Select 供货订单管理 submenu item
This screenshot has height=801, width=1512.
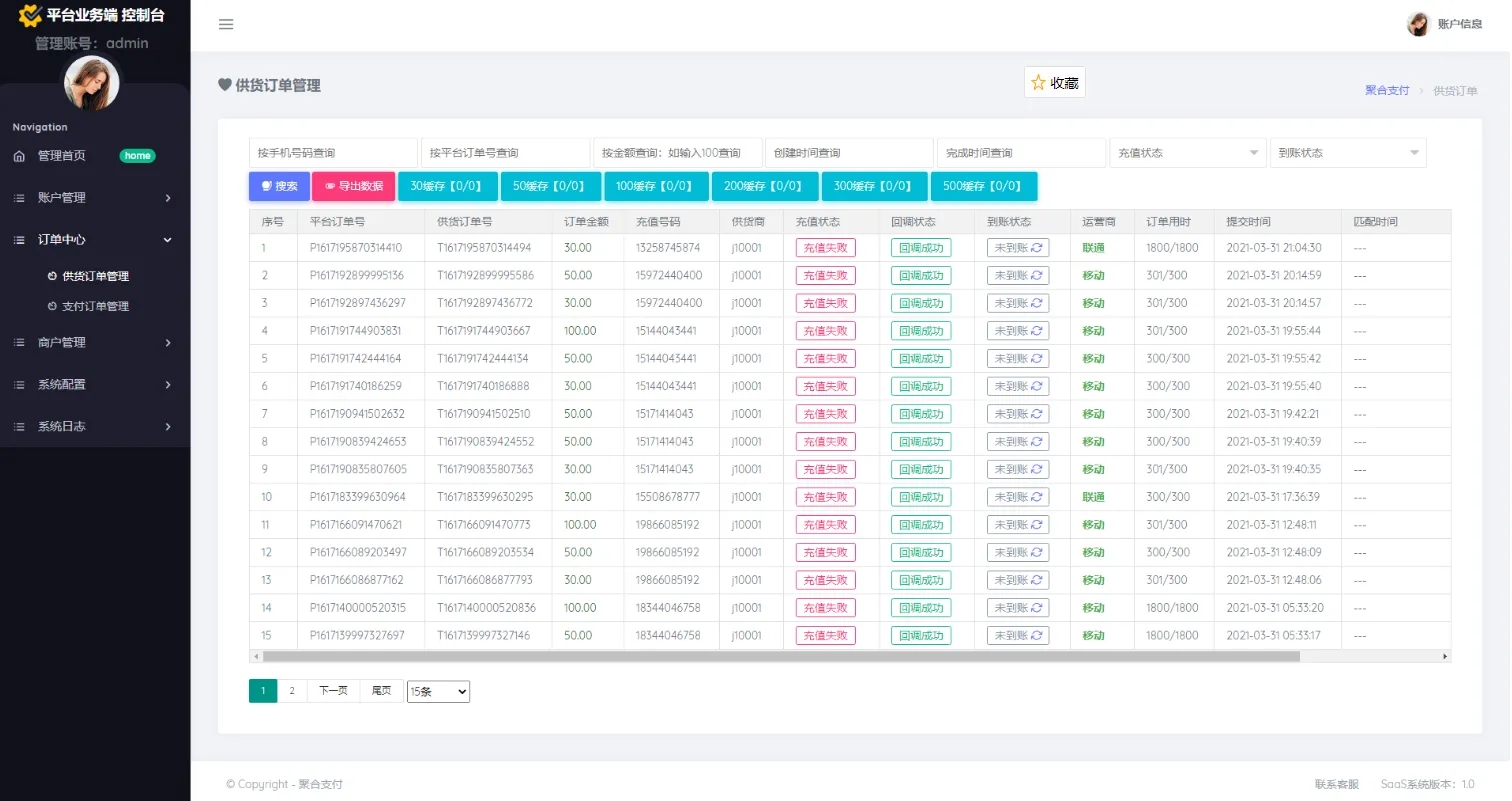click(x=95, y=276)
